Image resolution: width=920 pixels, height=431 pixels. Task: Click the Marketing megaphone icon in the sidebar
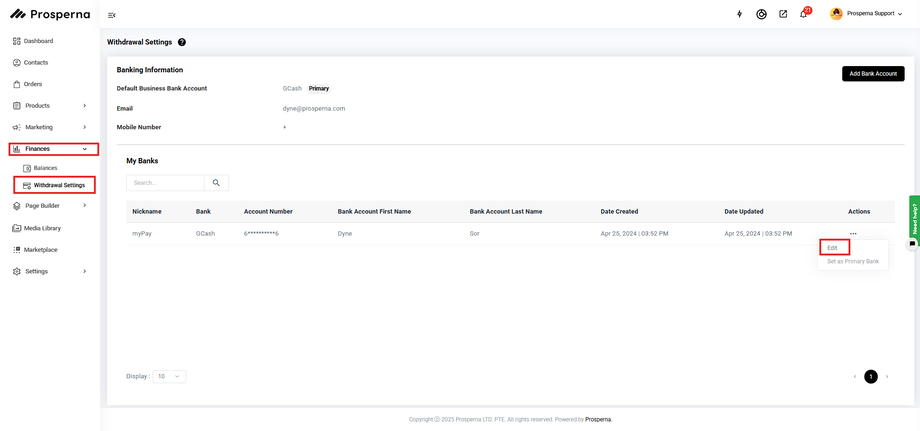16,127
